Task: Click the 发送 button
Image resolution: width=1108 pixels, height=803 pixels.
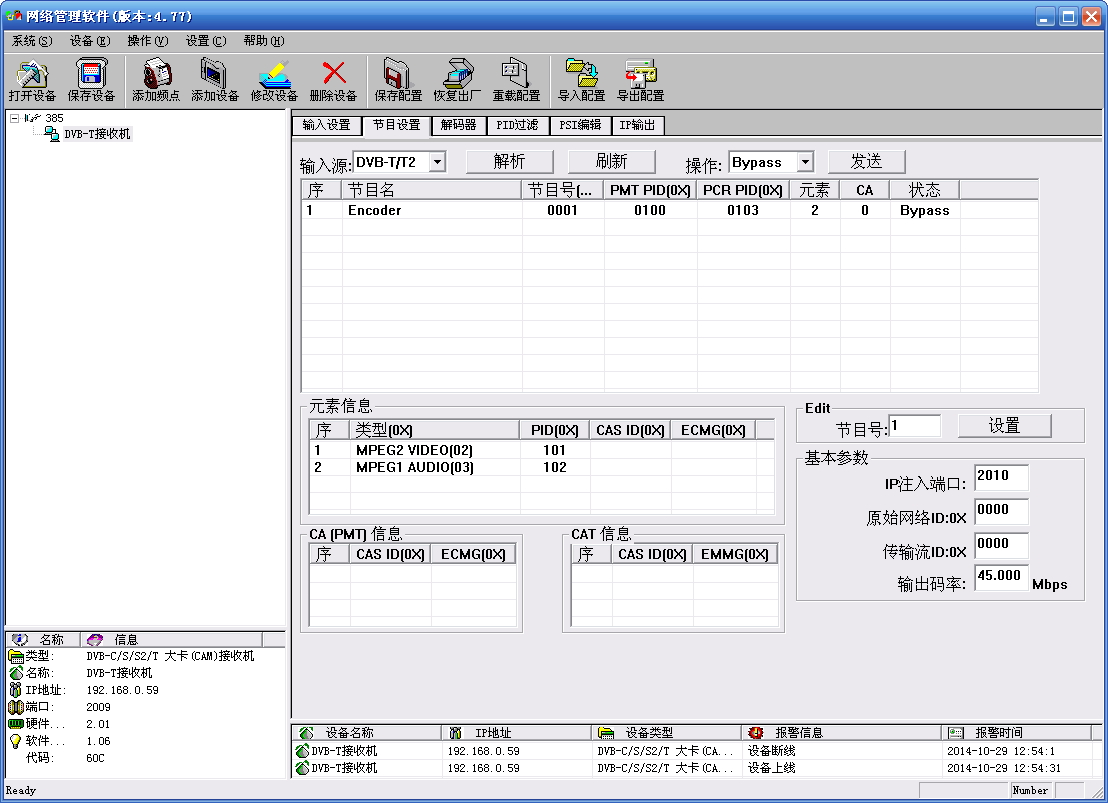Action: pos(866,162)
